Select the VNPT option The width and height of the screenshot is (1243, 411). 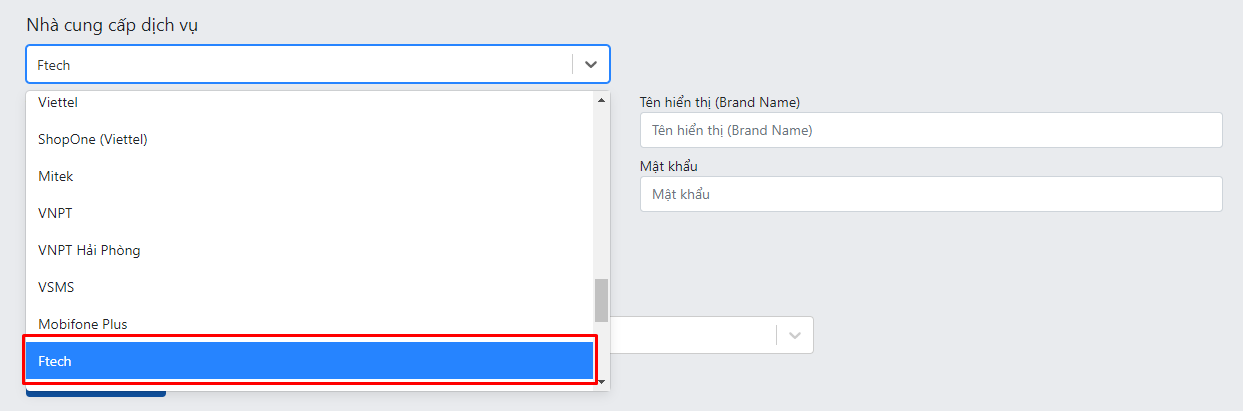310,213
